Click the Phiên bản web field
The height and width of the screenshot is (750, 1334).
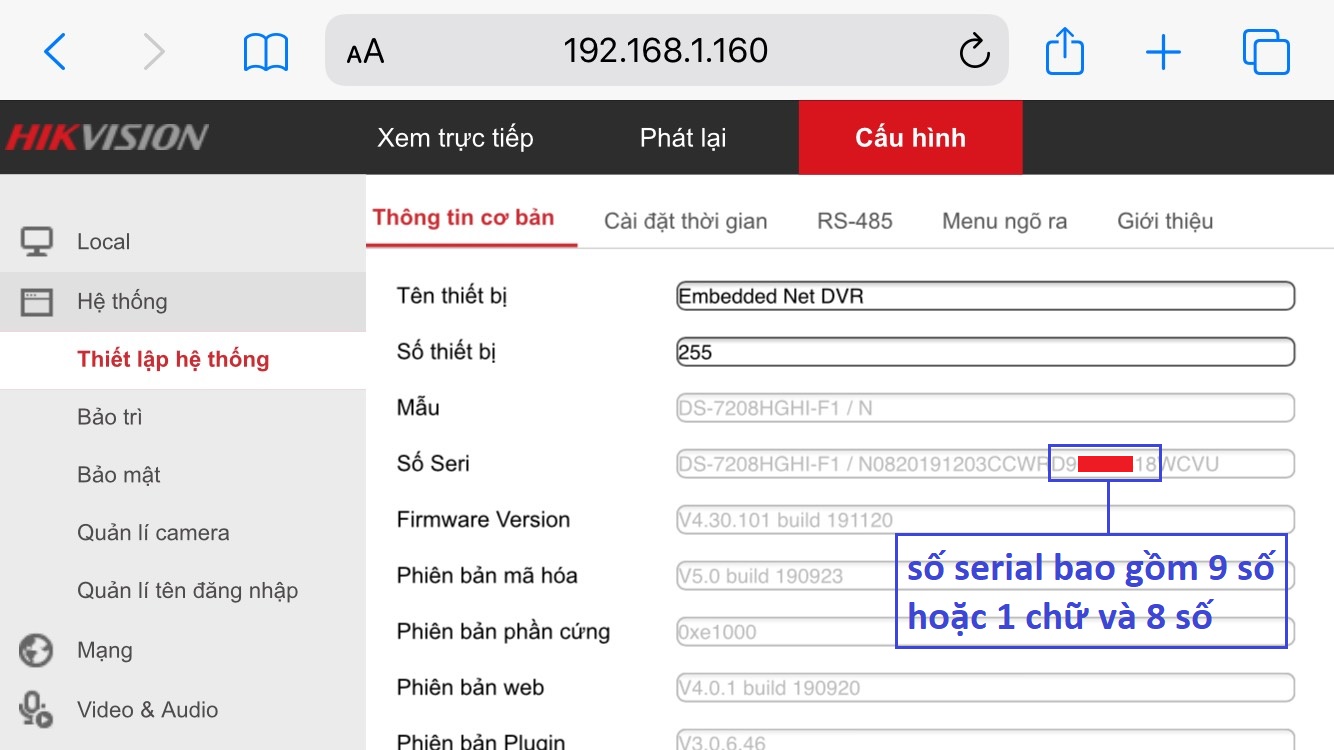(985, 688)
